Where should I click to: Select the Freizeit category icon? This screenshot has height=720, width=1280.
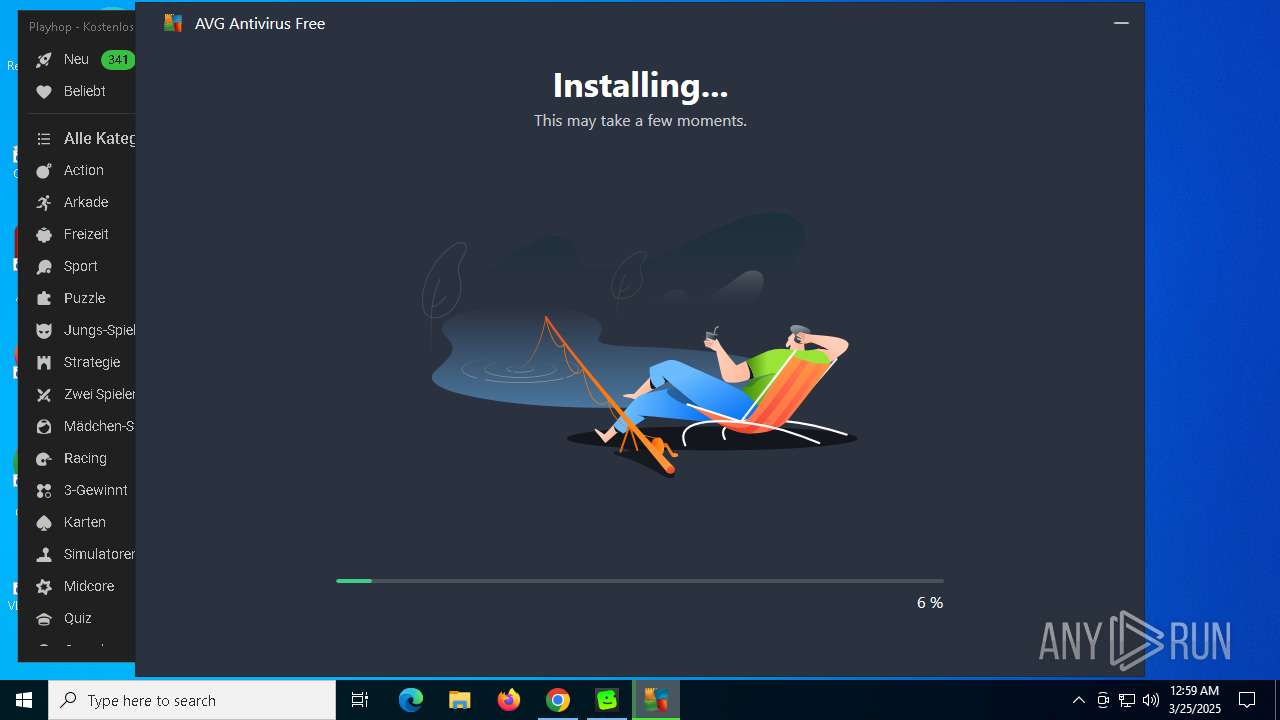click(44, 235)
